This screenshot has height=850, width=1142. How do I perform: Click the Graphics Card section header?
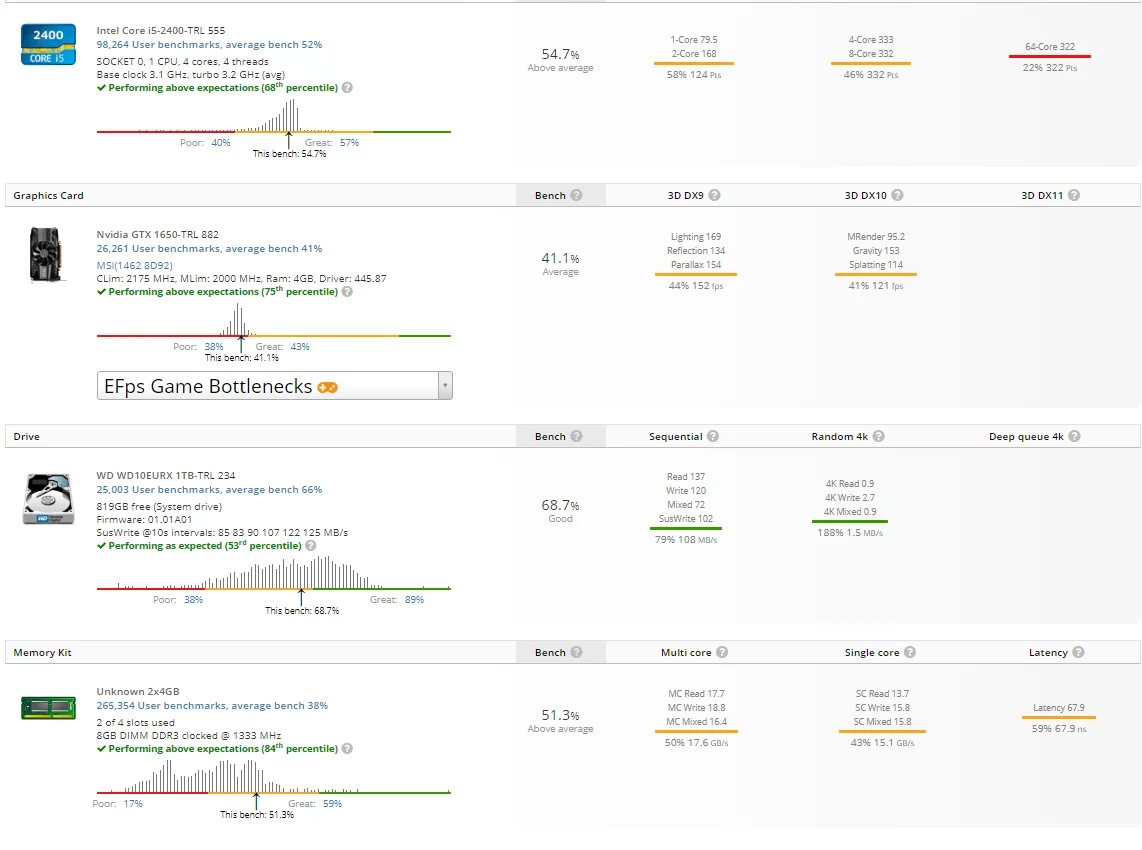coord(48,195)
